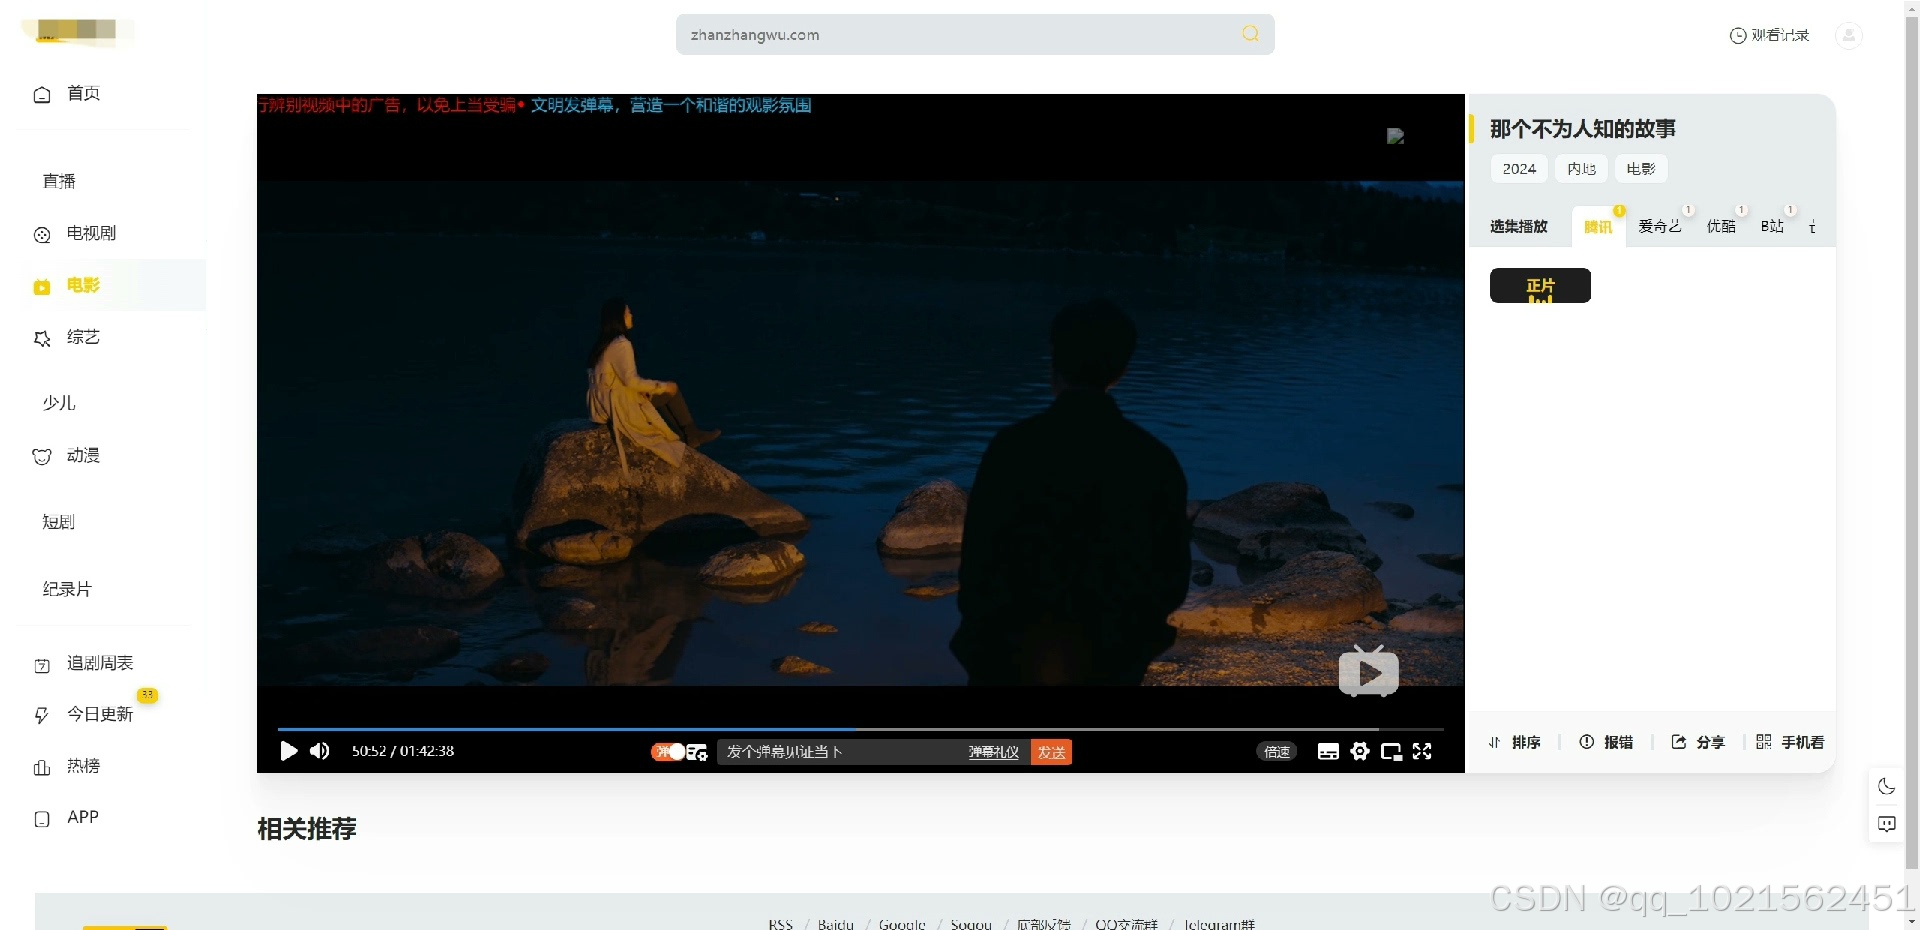Open the 倍速 playback speed menu
Viewport: 1920px width, 930px height.
1277,752
